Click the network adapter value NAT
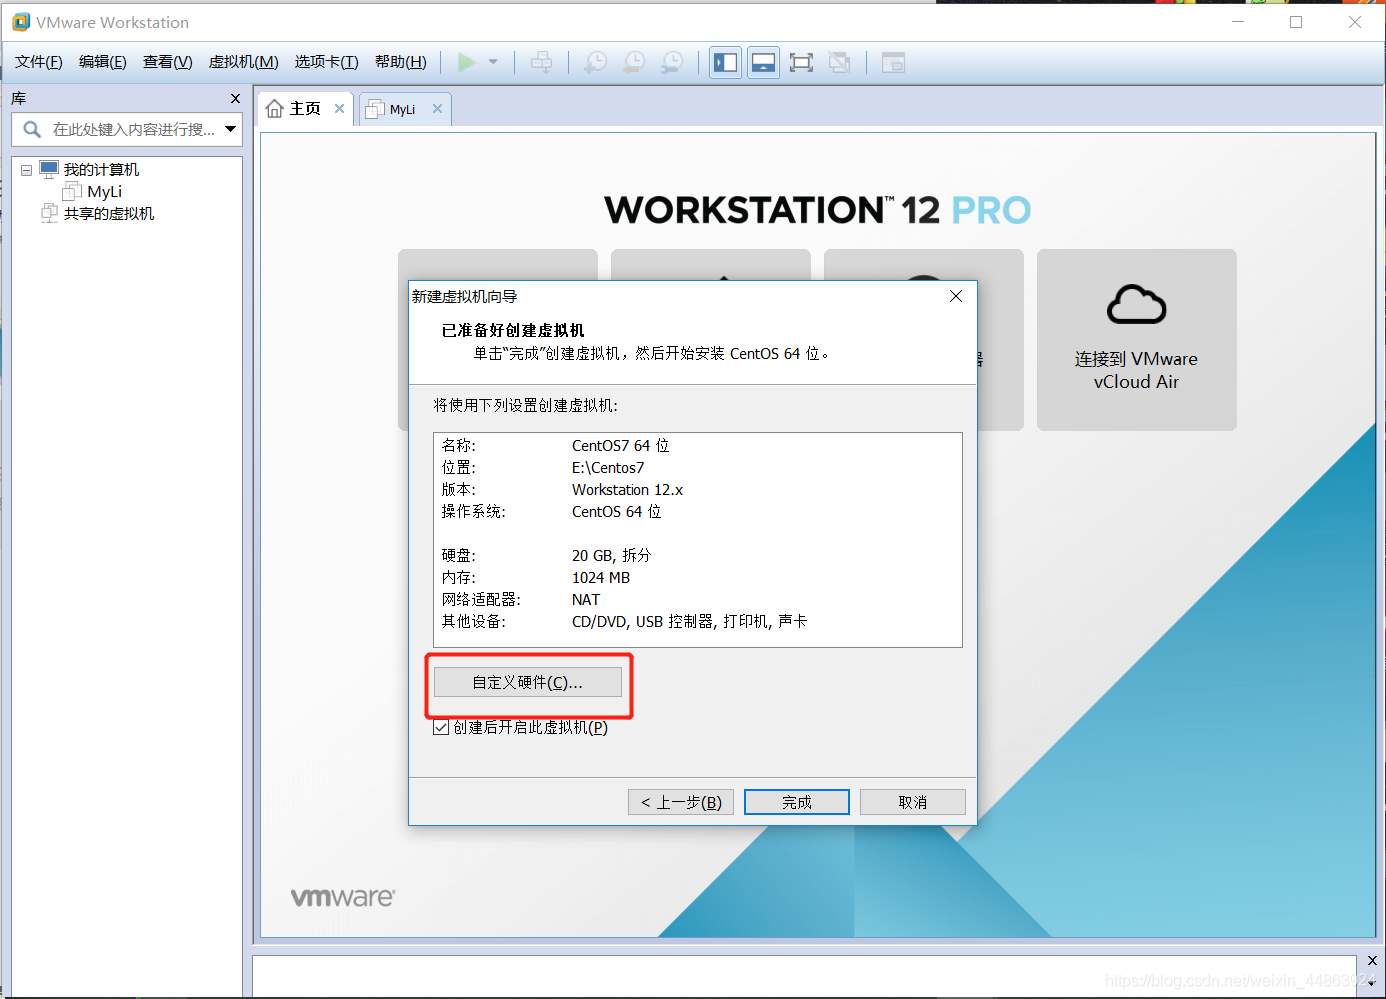The image size is (1386, 999). pyautogui.click(x=586, y=600)
